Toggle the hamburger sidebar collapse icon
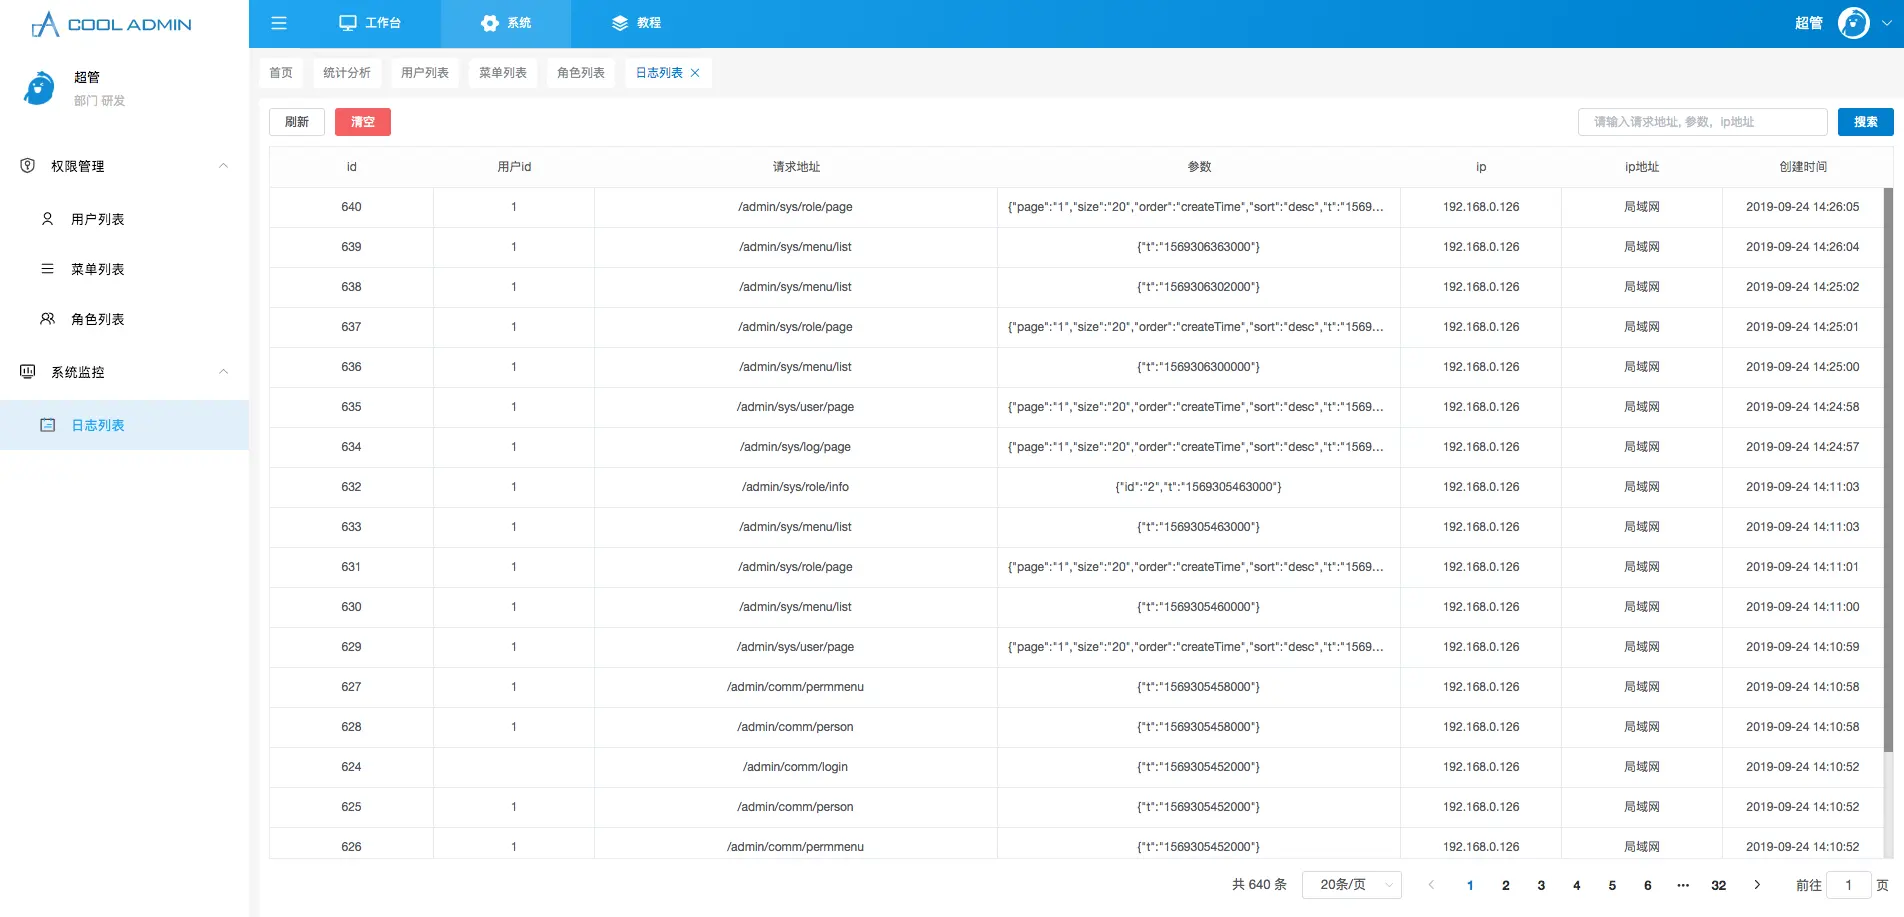The height and width of the screenshot is (917, 1904). point(279,23)
